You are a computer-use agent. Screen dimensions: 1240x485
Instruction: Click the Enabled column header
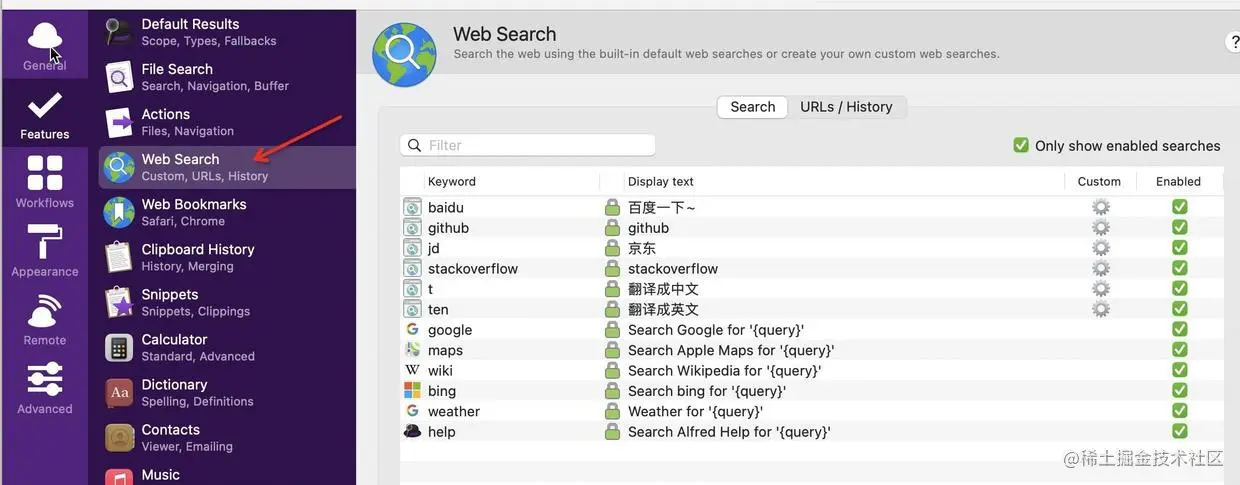[1178, 181]
